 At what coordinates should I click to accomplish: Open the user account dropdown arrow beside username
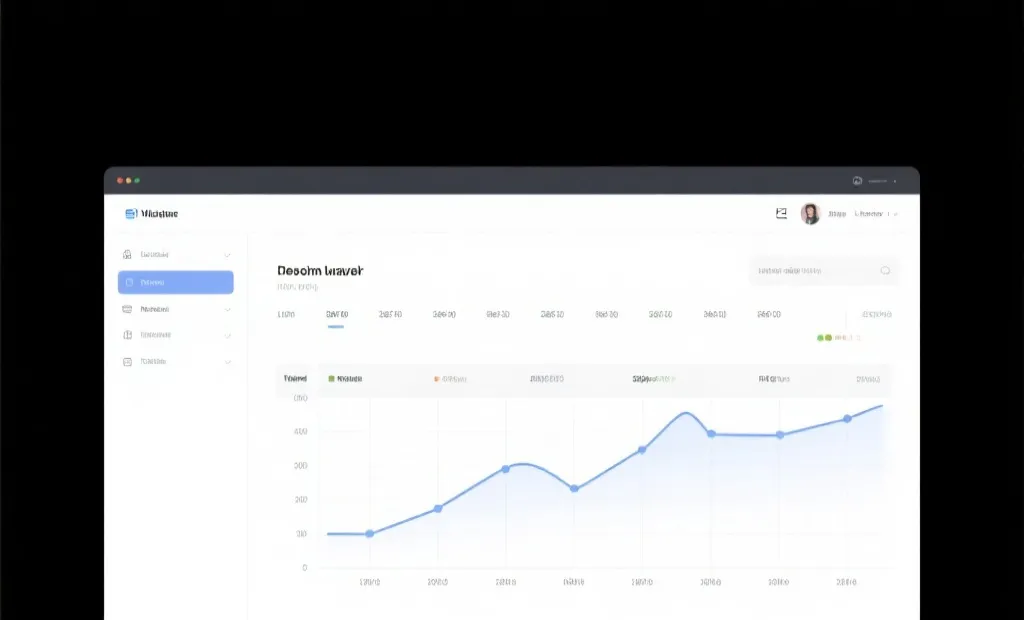[895, 214]
